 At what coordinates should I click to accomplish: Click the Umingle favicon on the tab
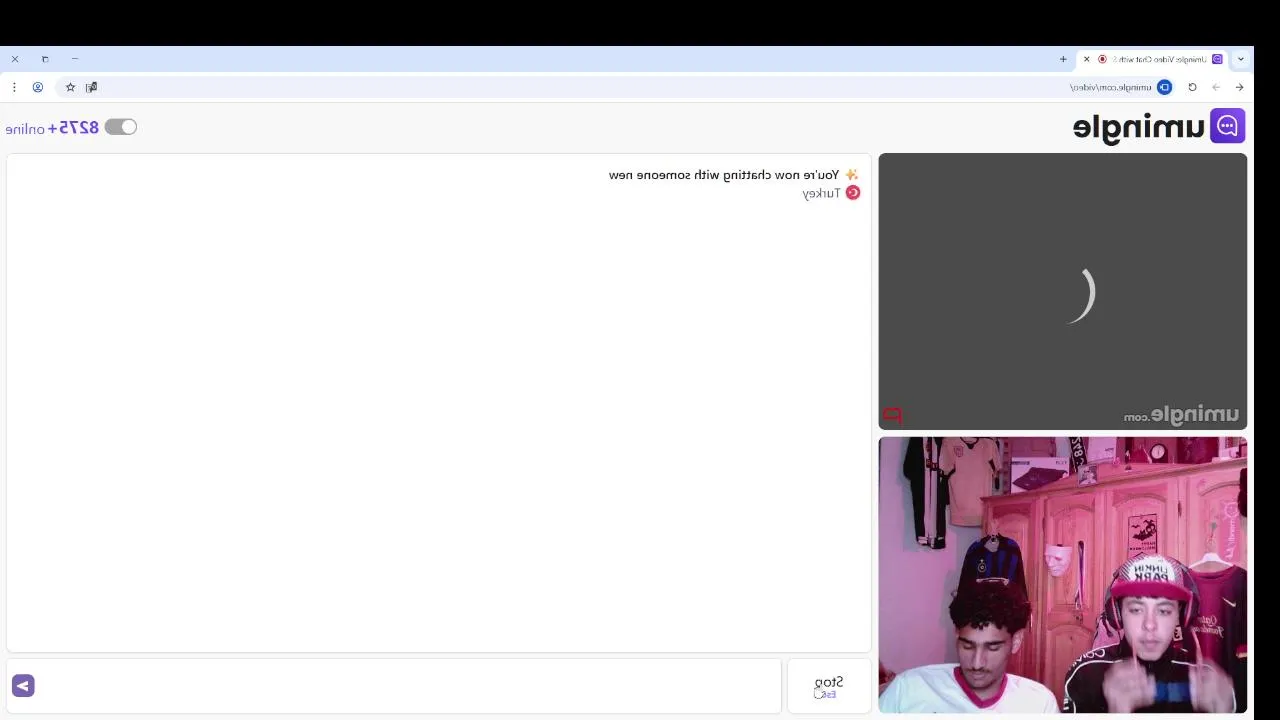(x=1217, y=59)
